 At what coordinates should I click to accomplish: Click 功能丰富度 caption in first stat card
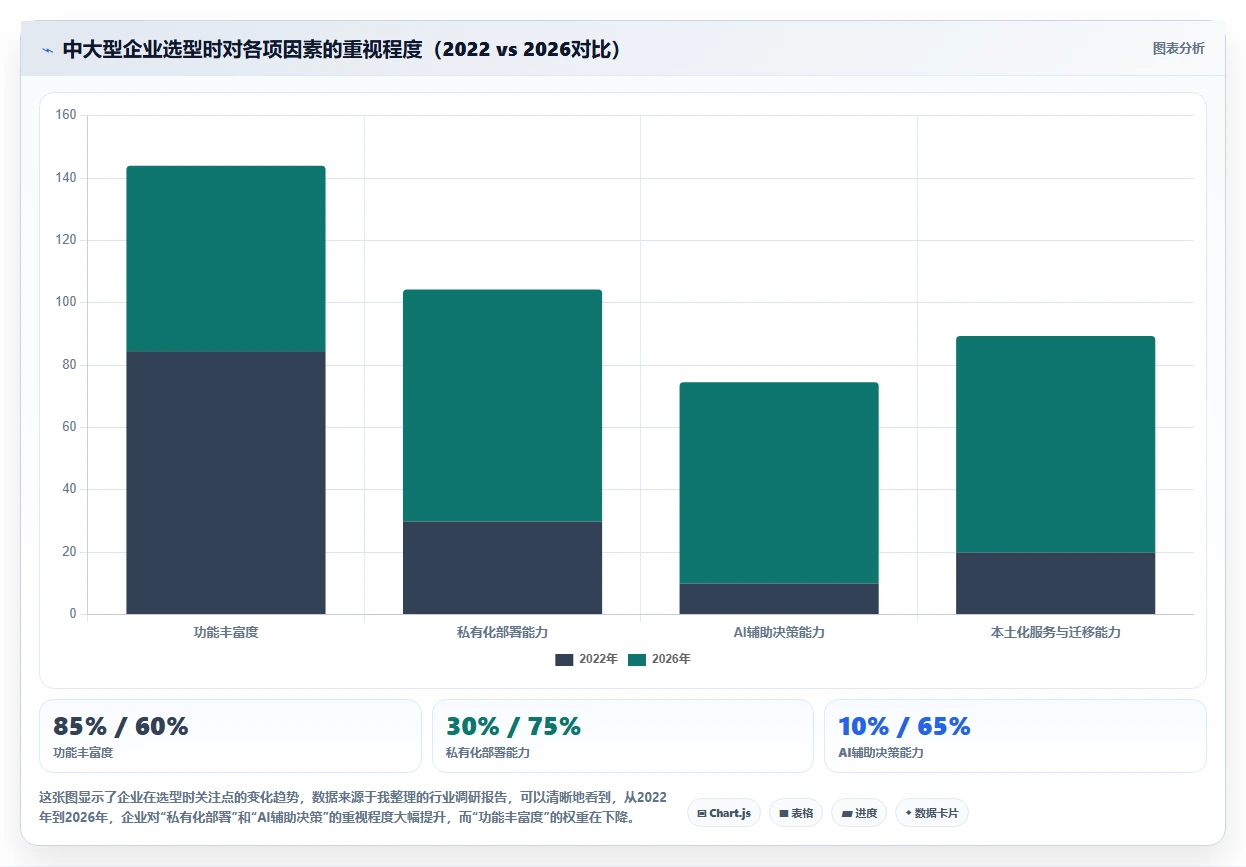83,753
